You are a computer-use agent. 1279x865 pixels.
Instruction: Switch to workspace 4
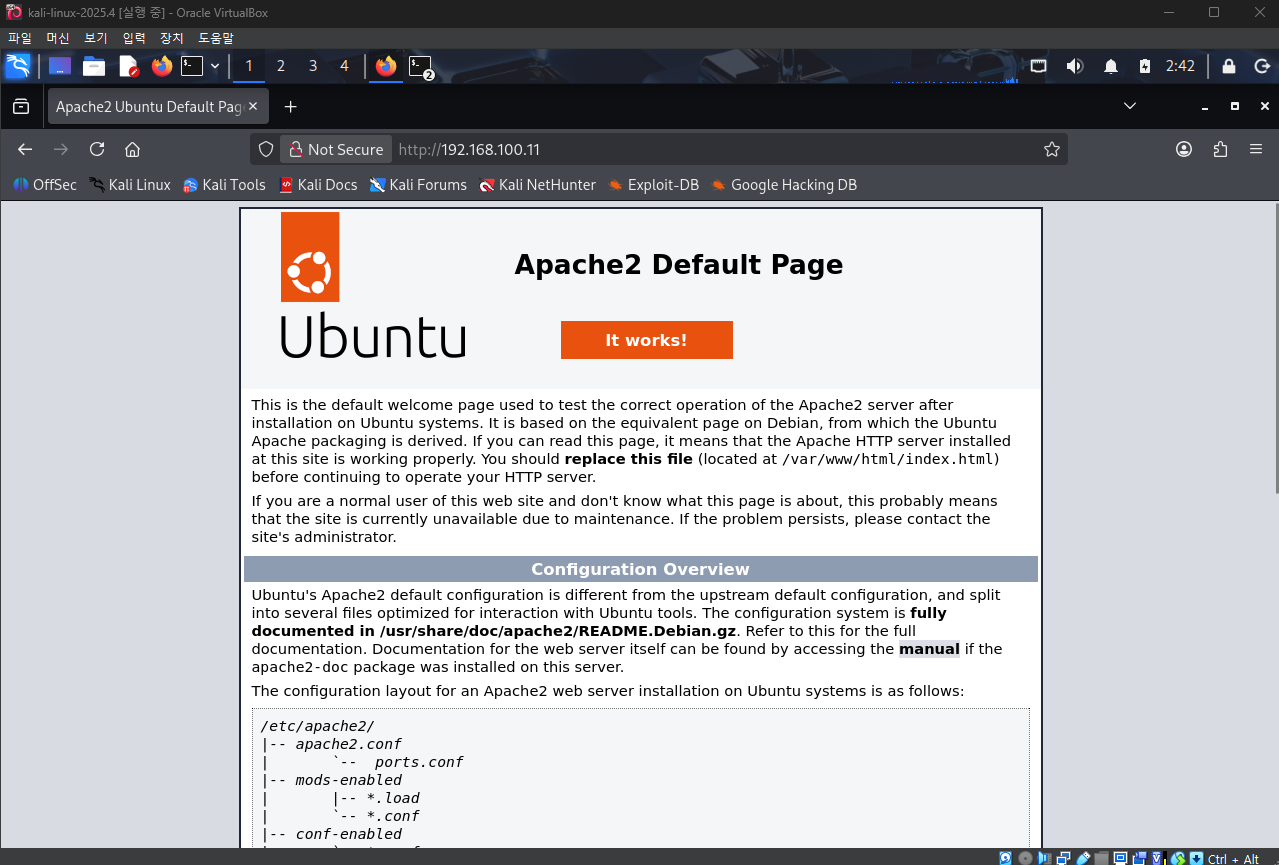coord(345,66)
